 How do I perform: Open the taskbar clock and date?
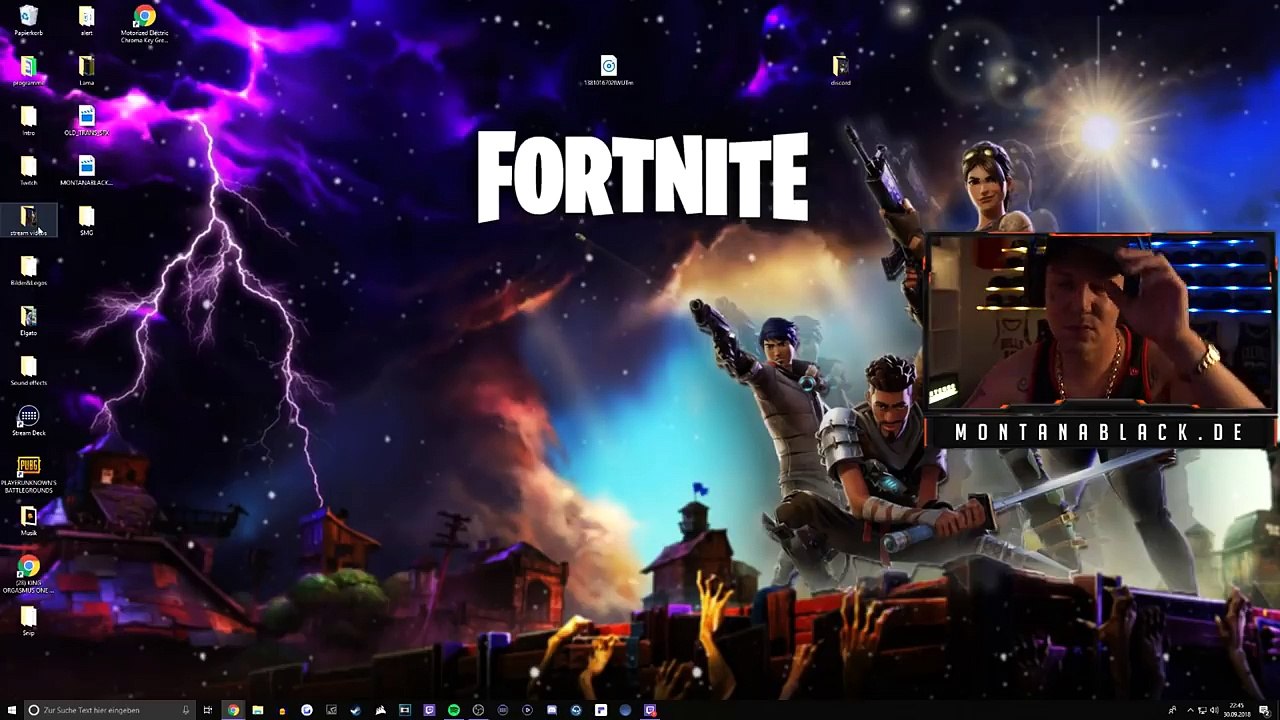tap(1237, 710)
